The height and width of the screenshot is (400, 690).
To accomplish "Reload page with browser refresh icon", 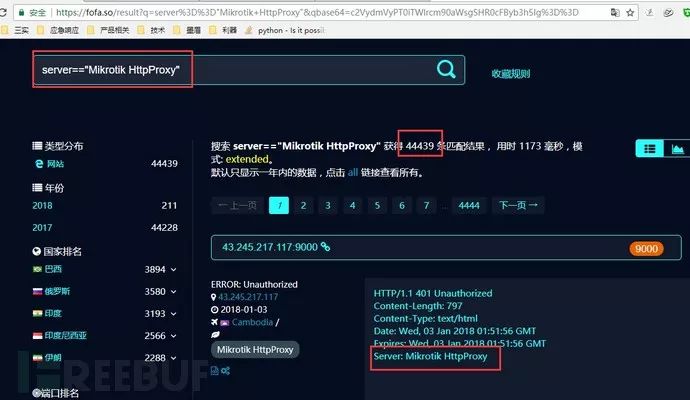I will point(3,13).
